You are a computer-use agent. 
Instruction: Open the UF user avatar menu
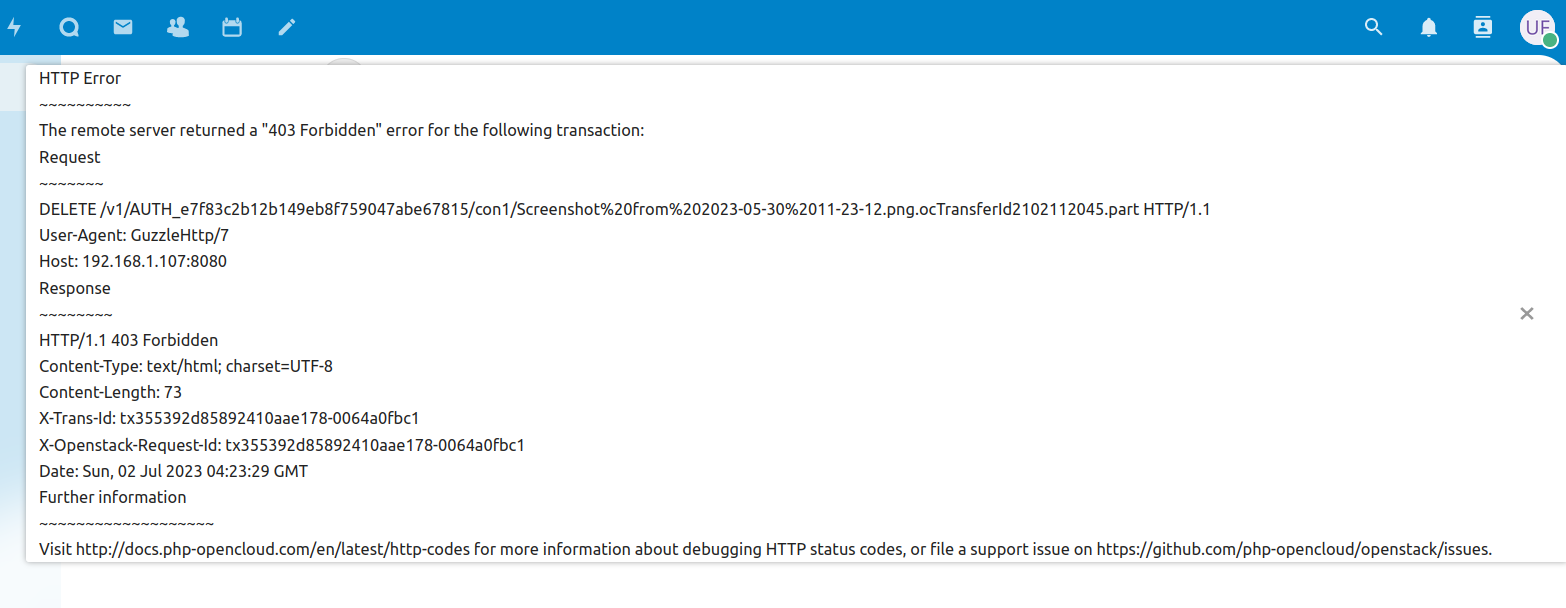tap(1536, 27)
